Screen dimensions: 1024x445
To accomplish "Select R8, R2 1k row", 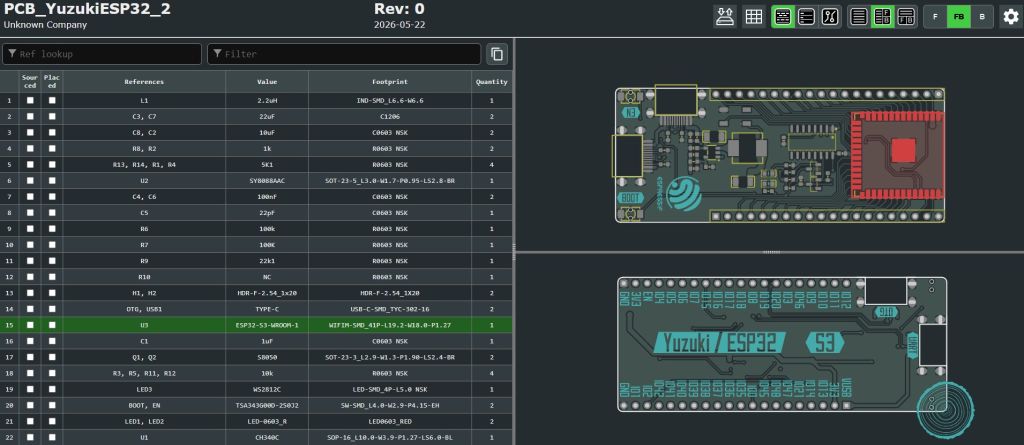I will [256, 148].
